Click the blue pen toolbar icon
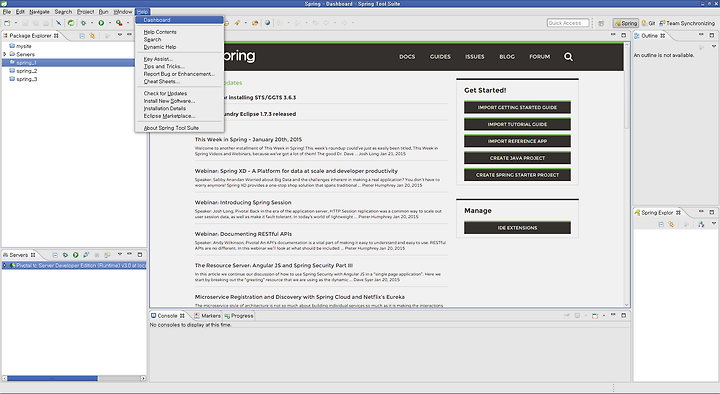This screenshot has height=394, width=720. tap(58, 23)
